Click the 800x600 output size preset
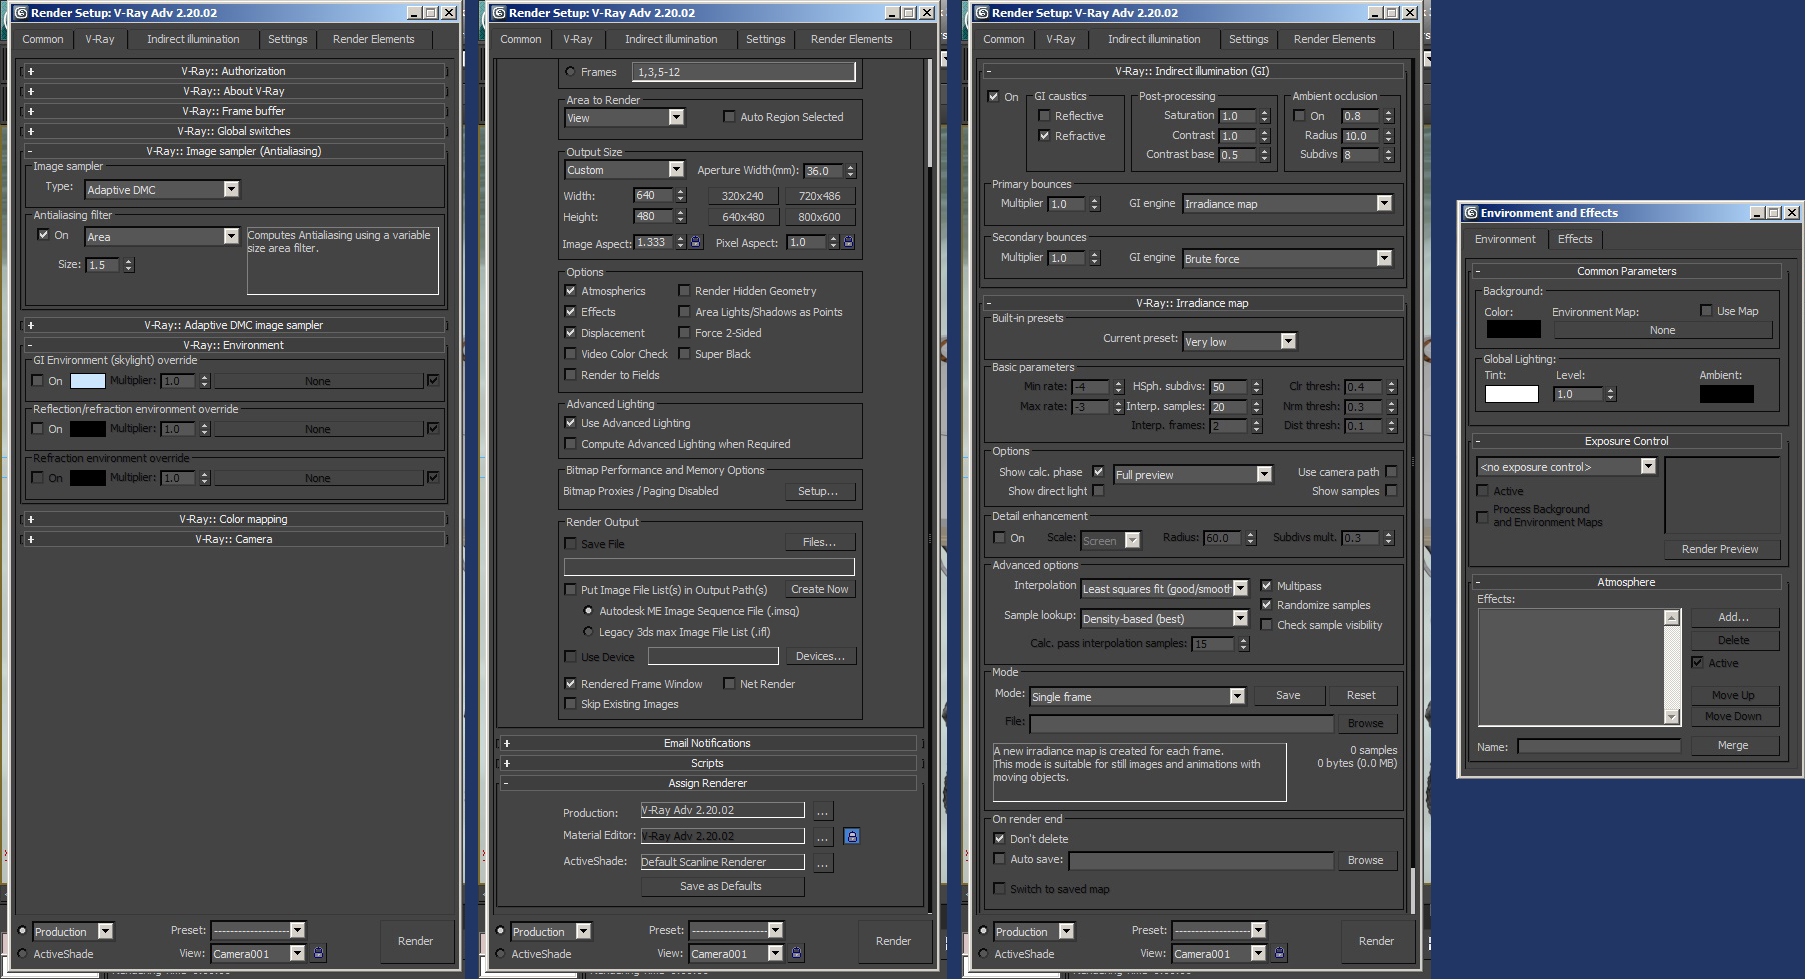1805x979 pixels. coord(819,217)
